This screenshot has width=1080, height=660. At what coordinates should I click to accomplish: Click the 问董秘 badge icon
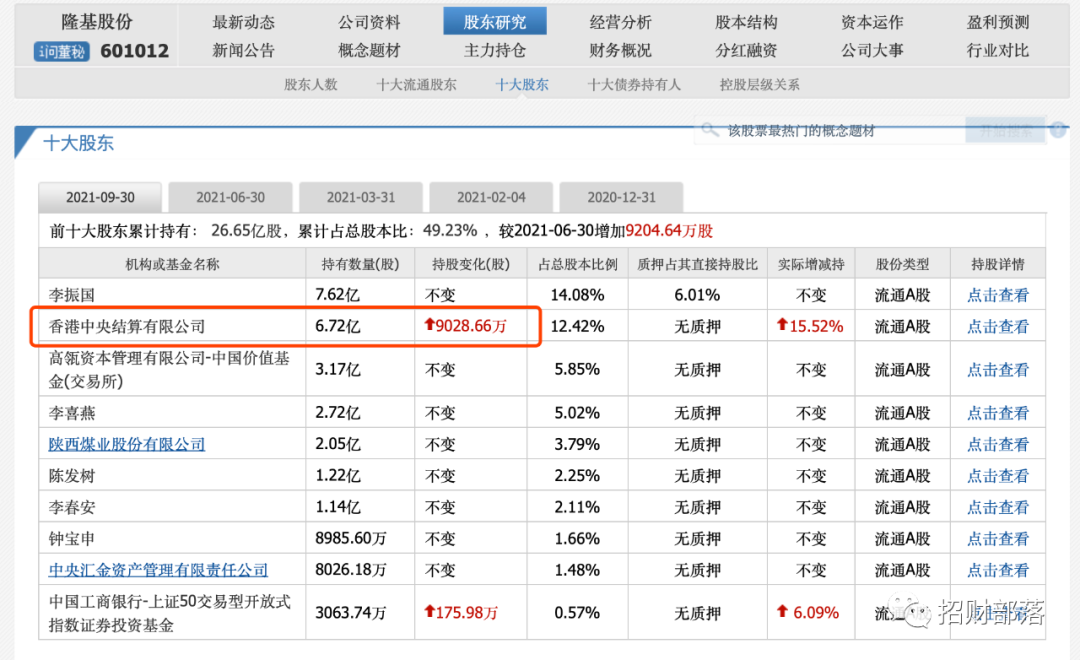60,51
